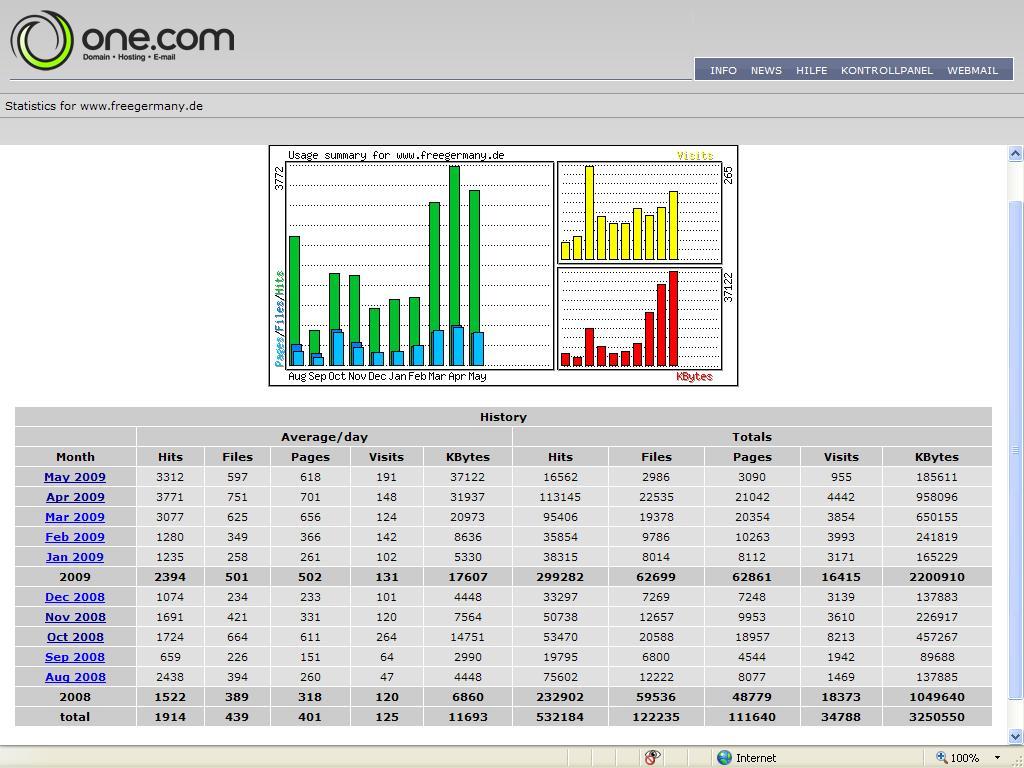
Task: Click the 100% zoom level text
Action: click(x=965, y=758)
